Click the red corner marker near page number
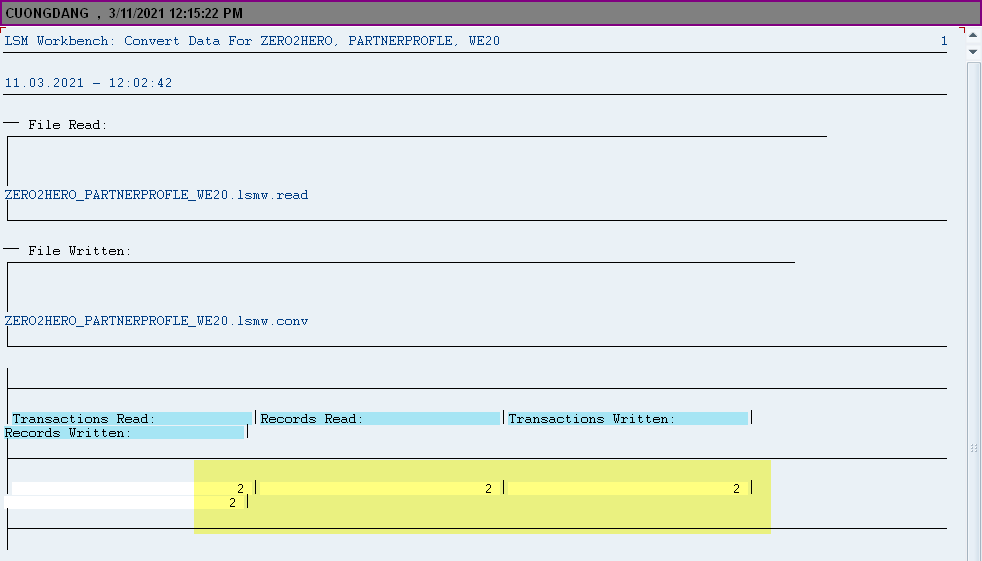The height and width of the screenshot is (561, 982). [961, 30]
